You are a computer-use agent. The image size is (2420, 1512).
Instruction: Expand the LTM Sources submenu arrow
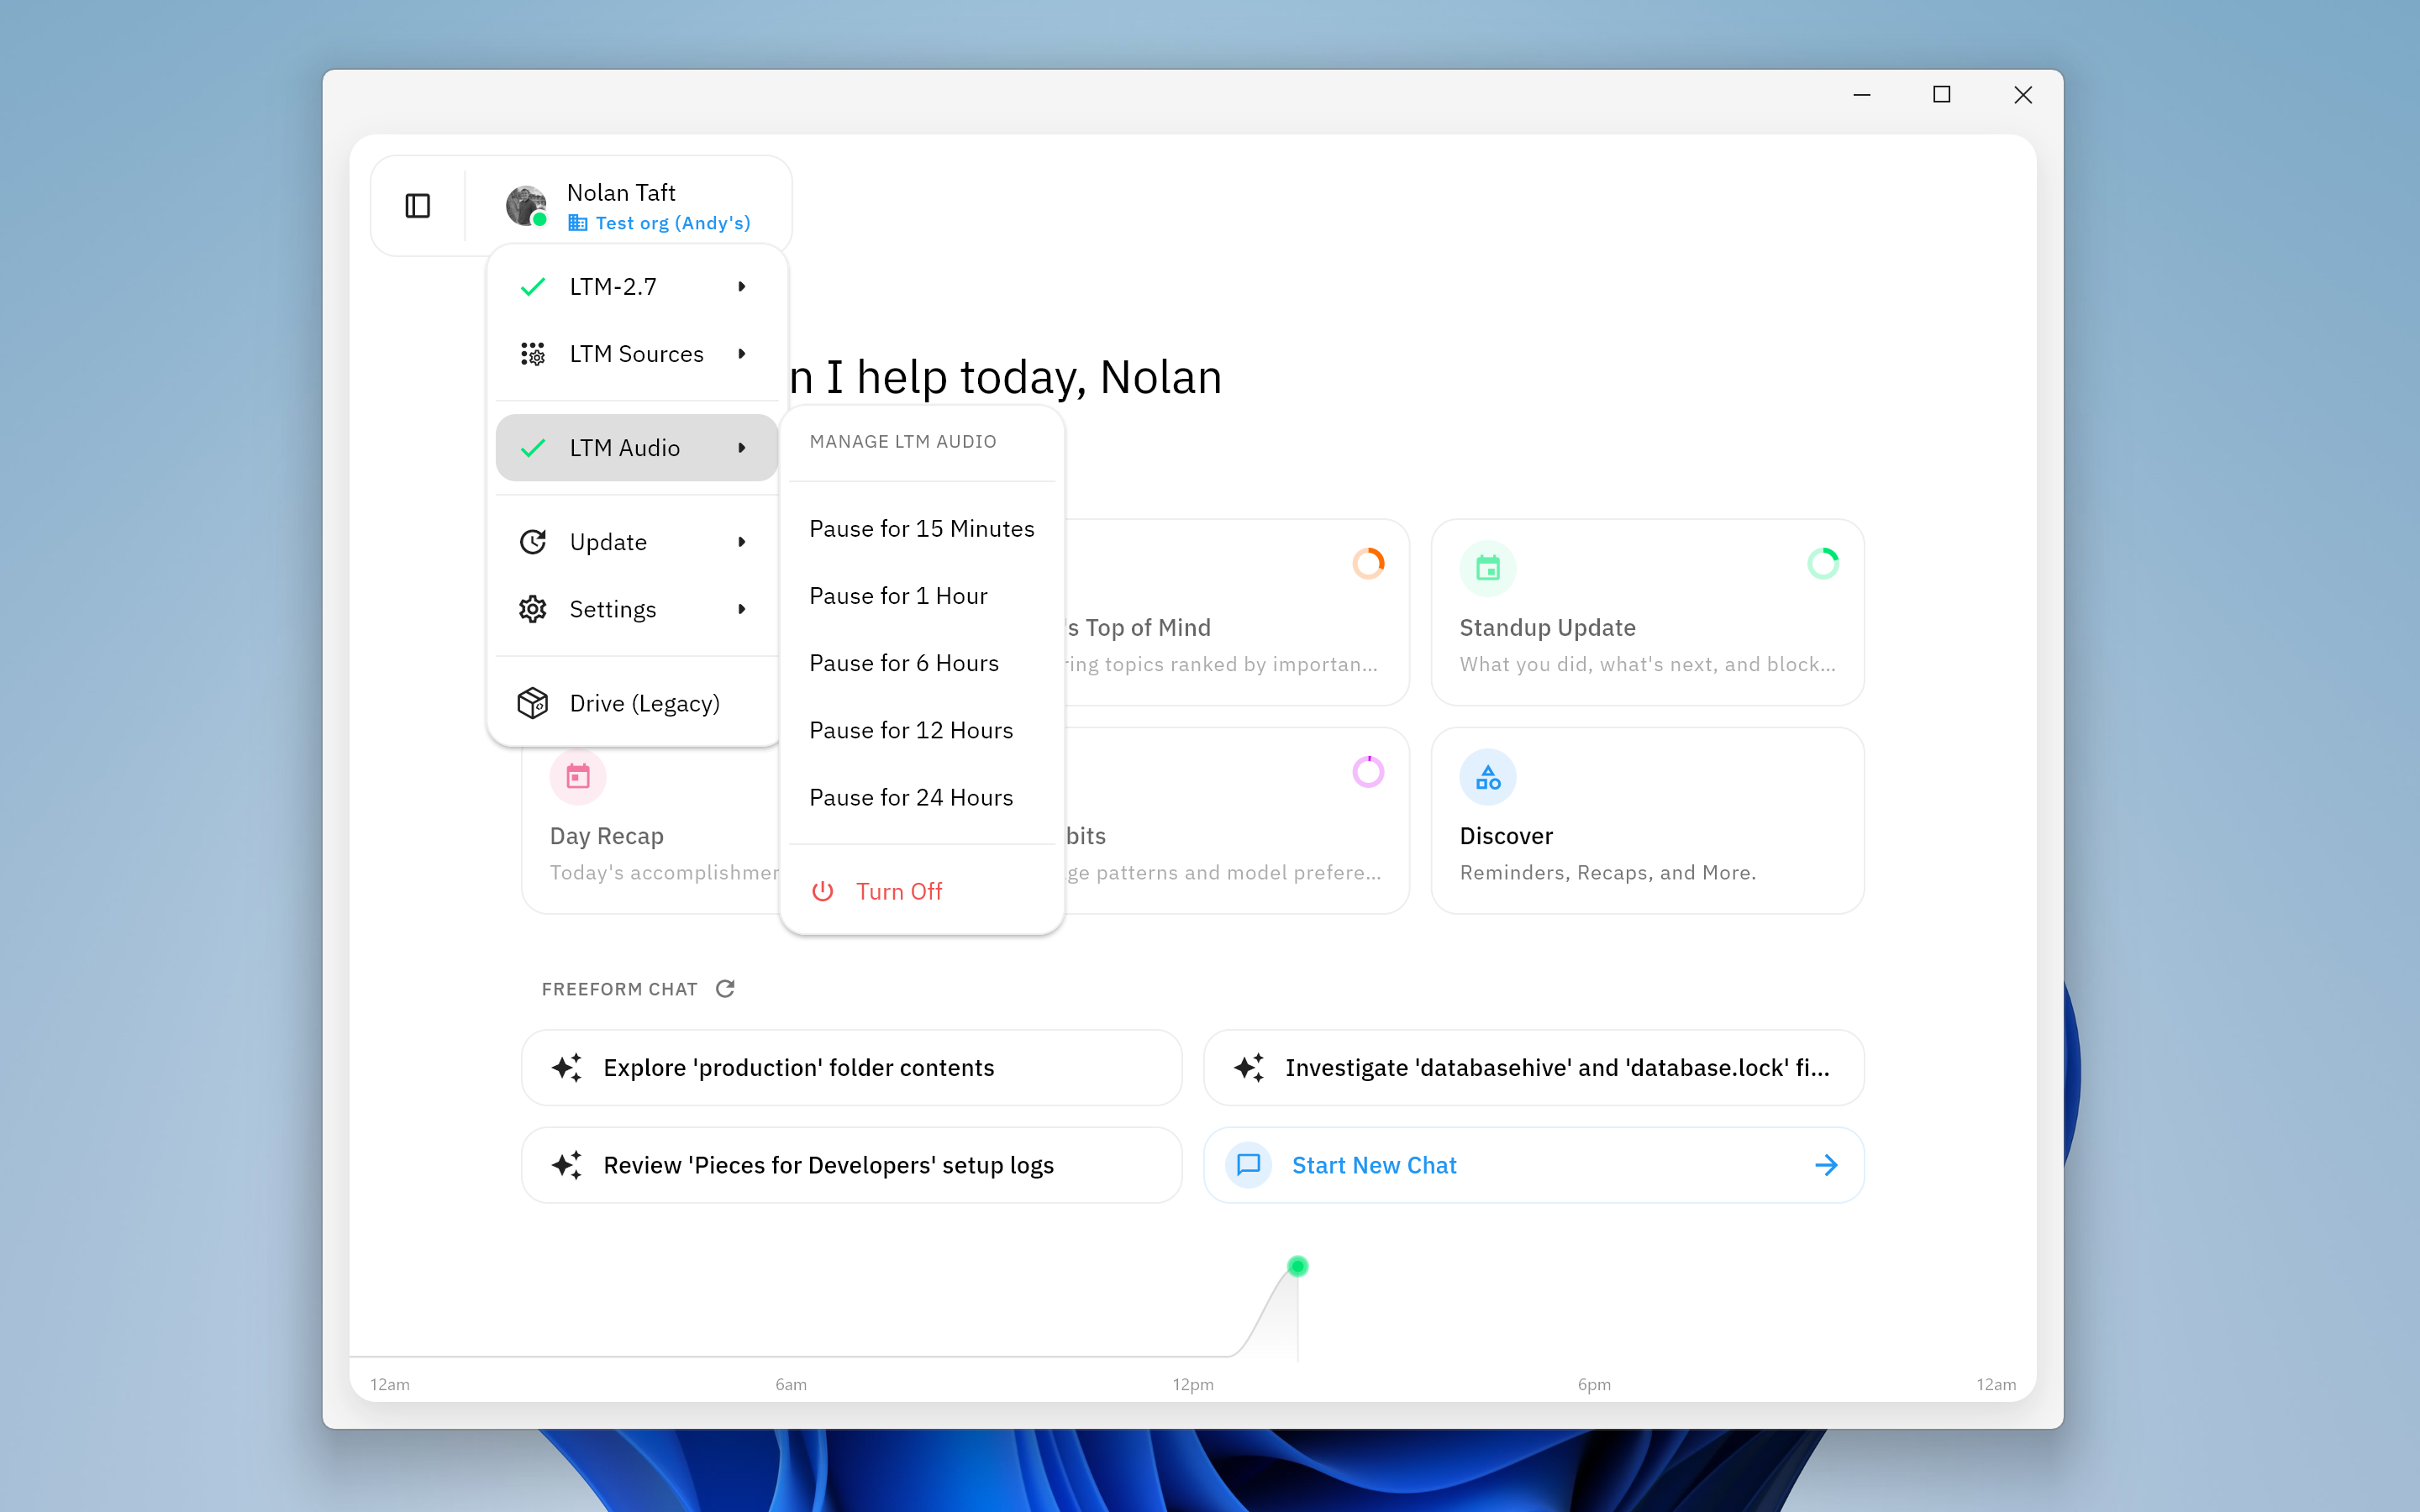click(x=742, y=354)
